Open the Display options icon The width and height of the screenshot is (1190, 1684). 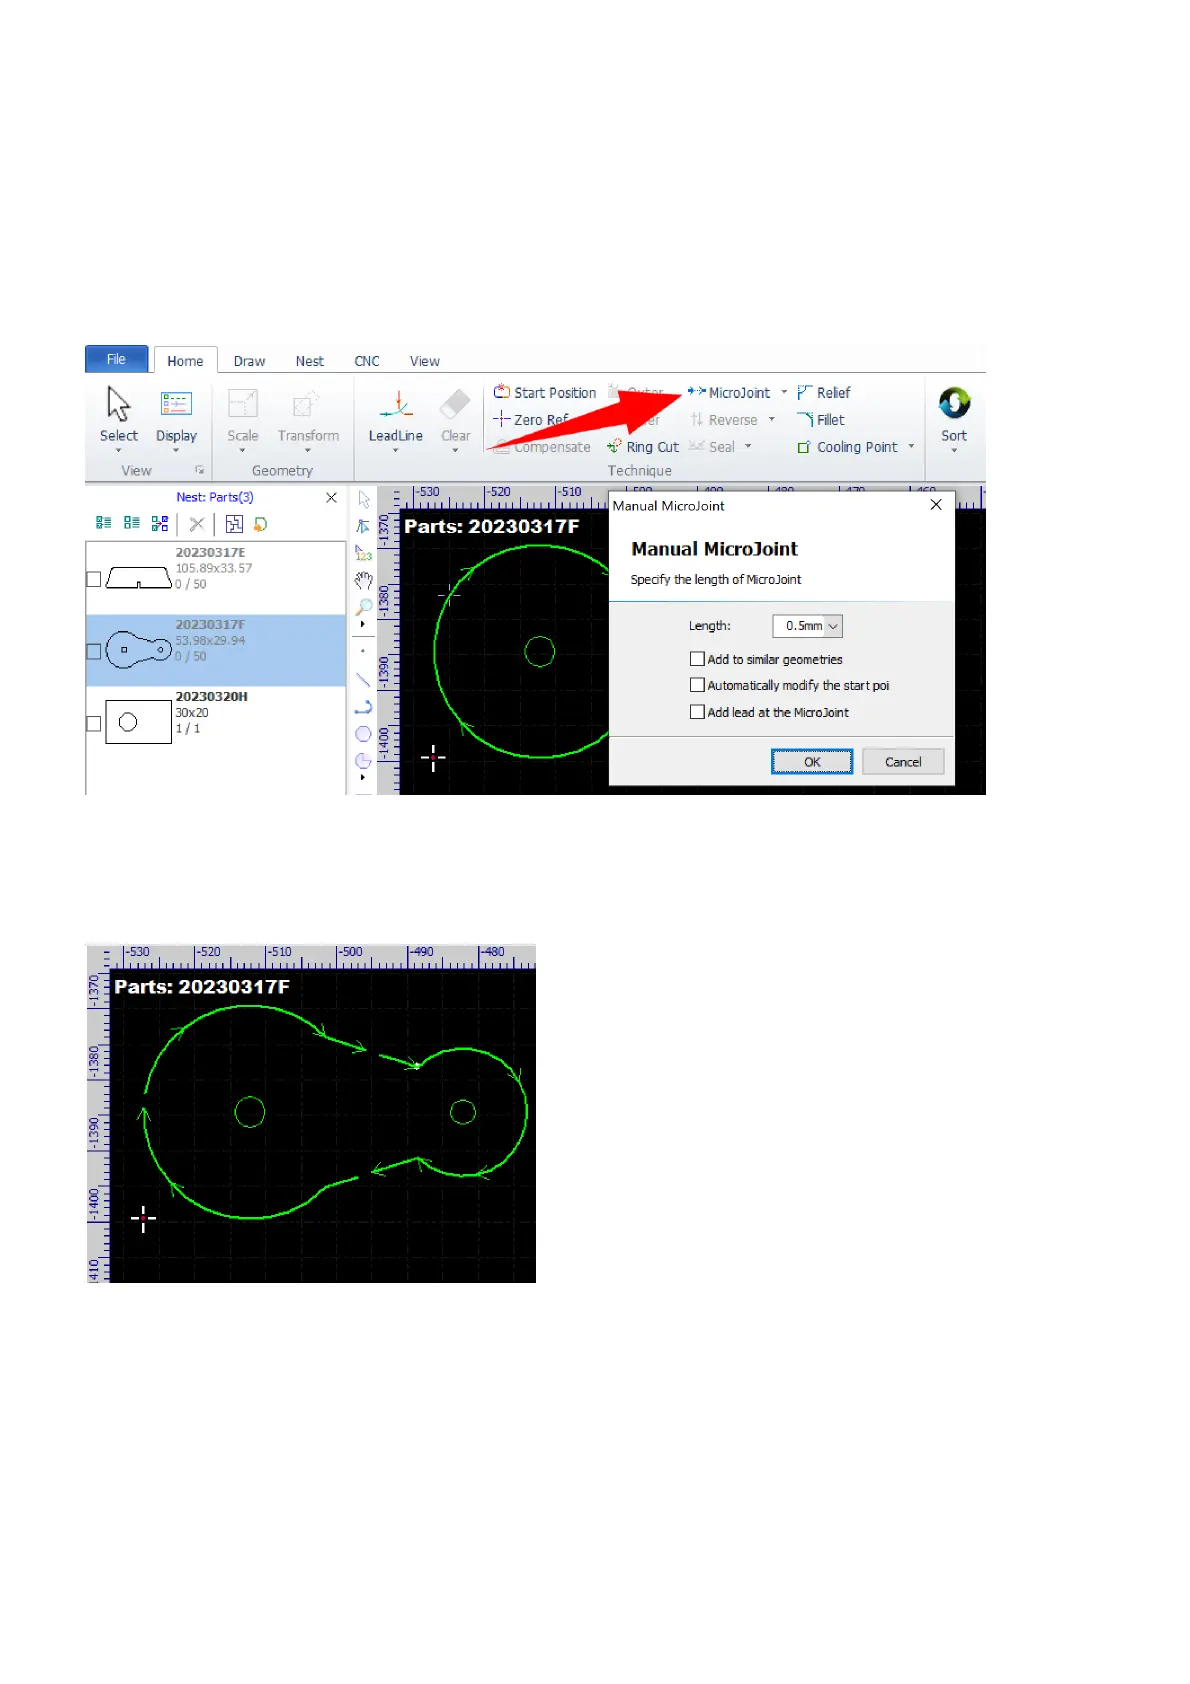tap(176, 404)
